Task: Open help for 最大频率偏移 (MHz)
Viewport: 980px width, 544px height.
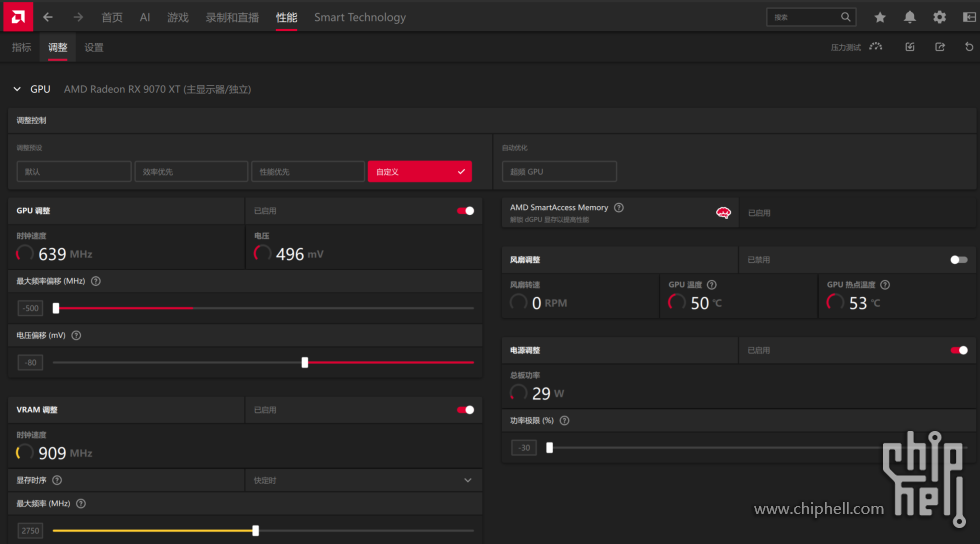Action: 96,281
